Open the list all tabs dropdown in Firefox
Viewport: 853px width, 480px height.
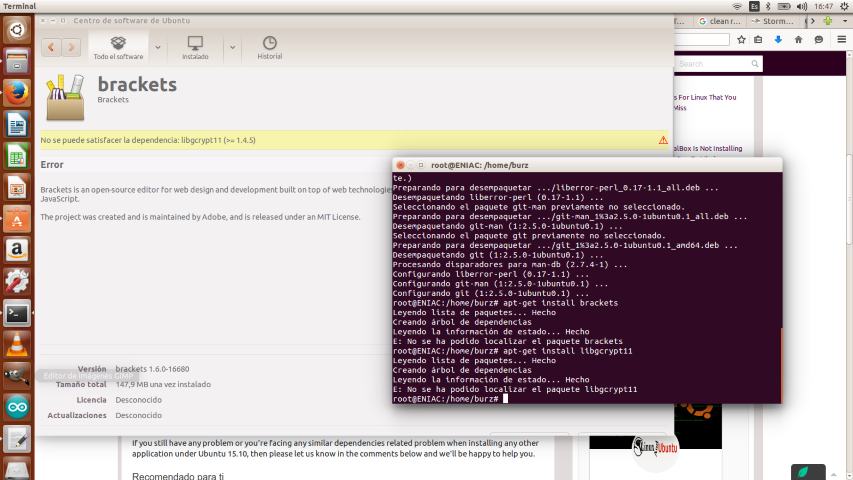coord(845,21)
